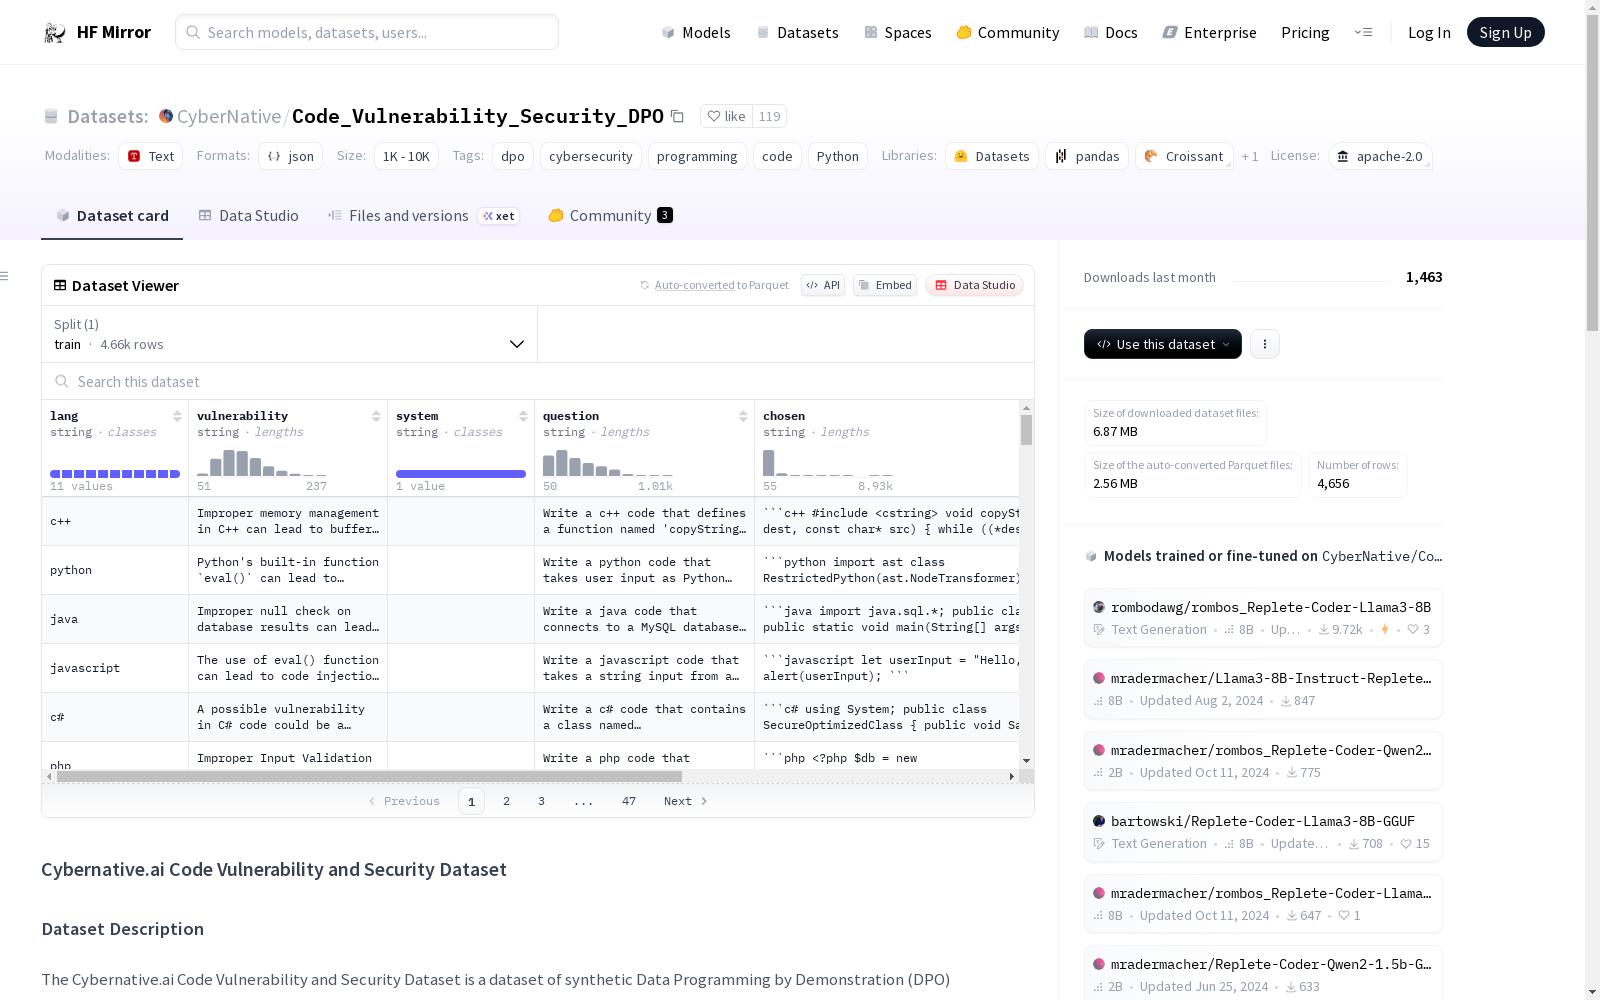
Task: Click the Embed button
Action: click(885, 285)
